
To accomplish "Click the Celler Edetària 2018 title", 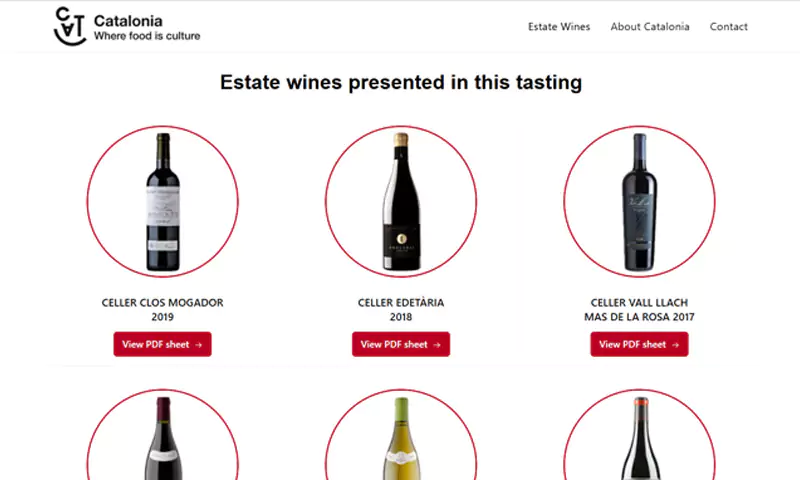I will click(x=401, y=310).
